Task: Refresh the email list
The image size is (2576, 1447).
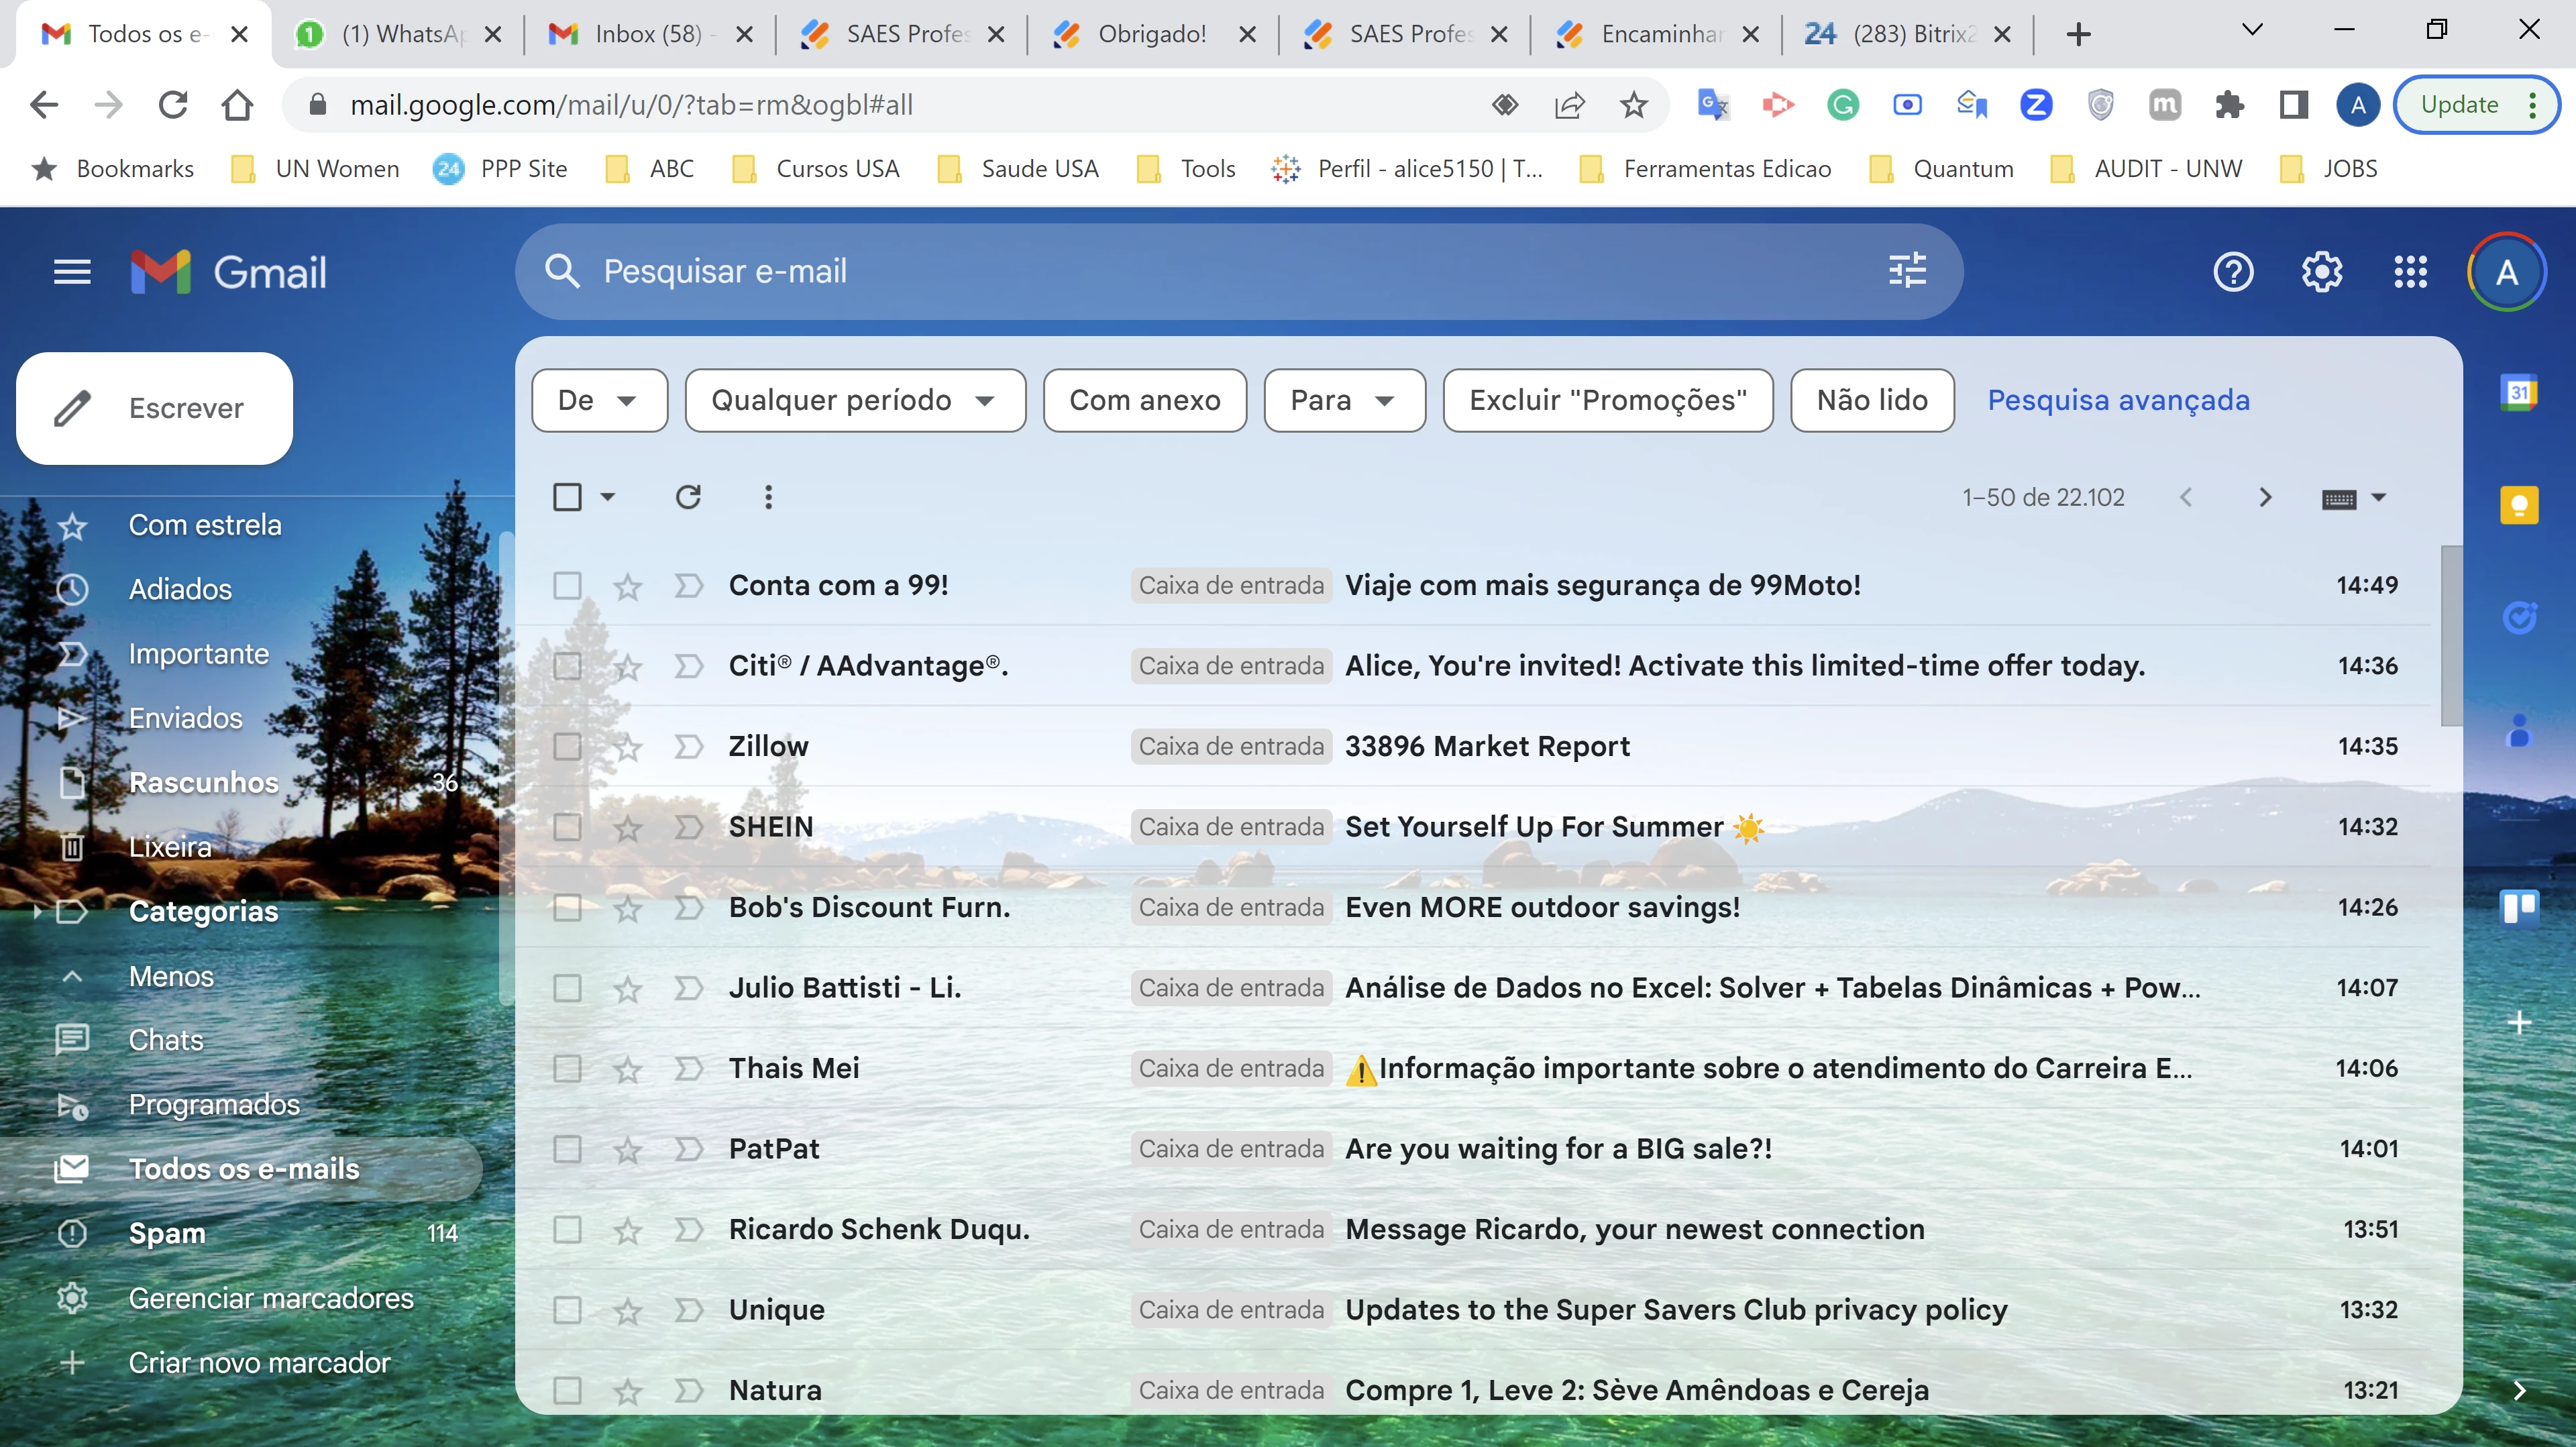Action: click(x=688, y=497)
